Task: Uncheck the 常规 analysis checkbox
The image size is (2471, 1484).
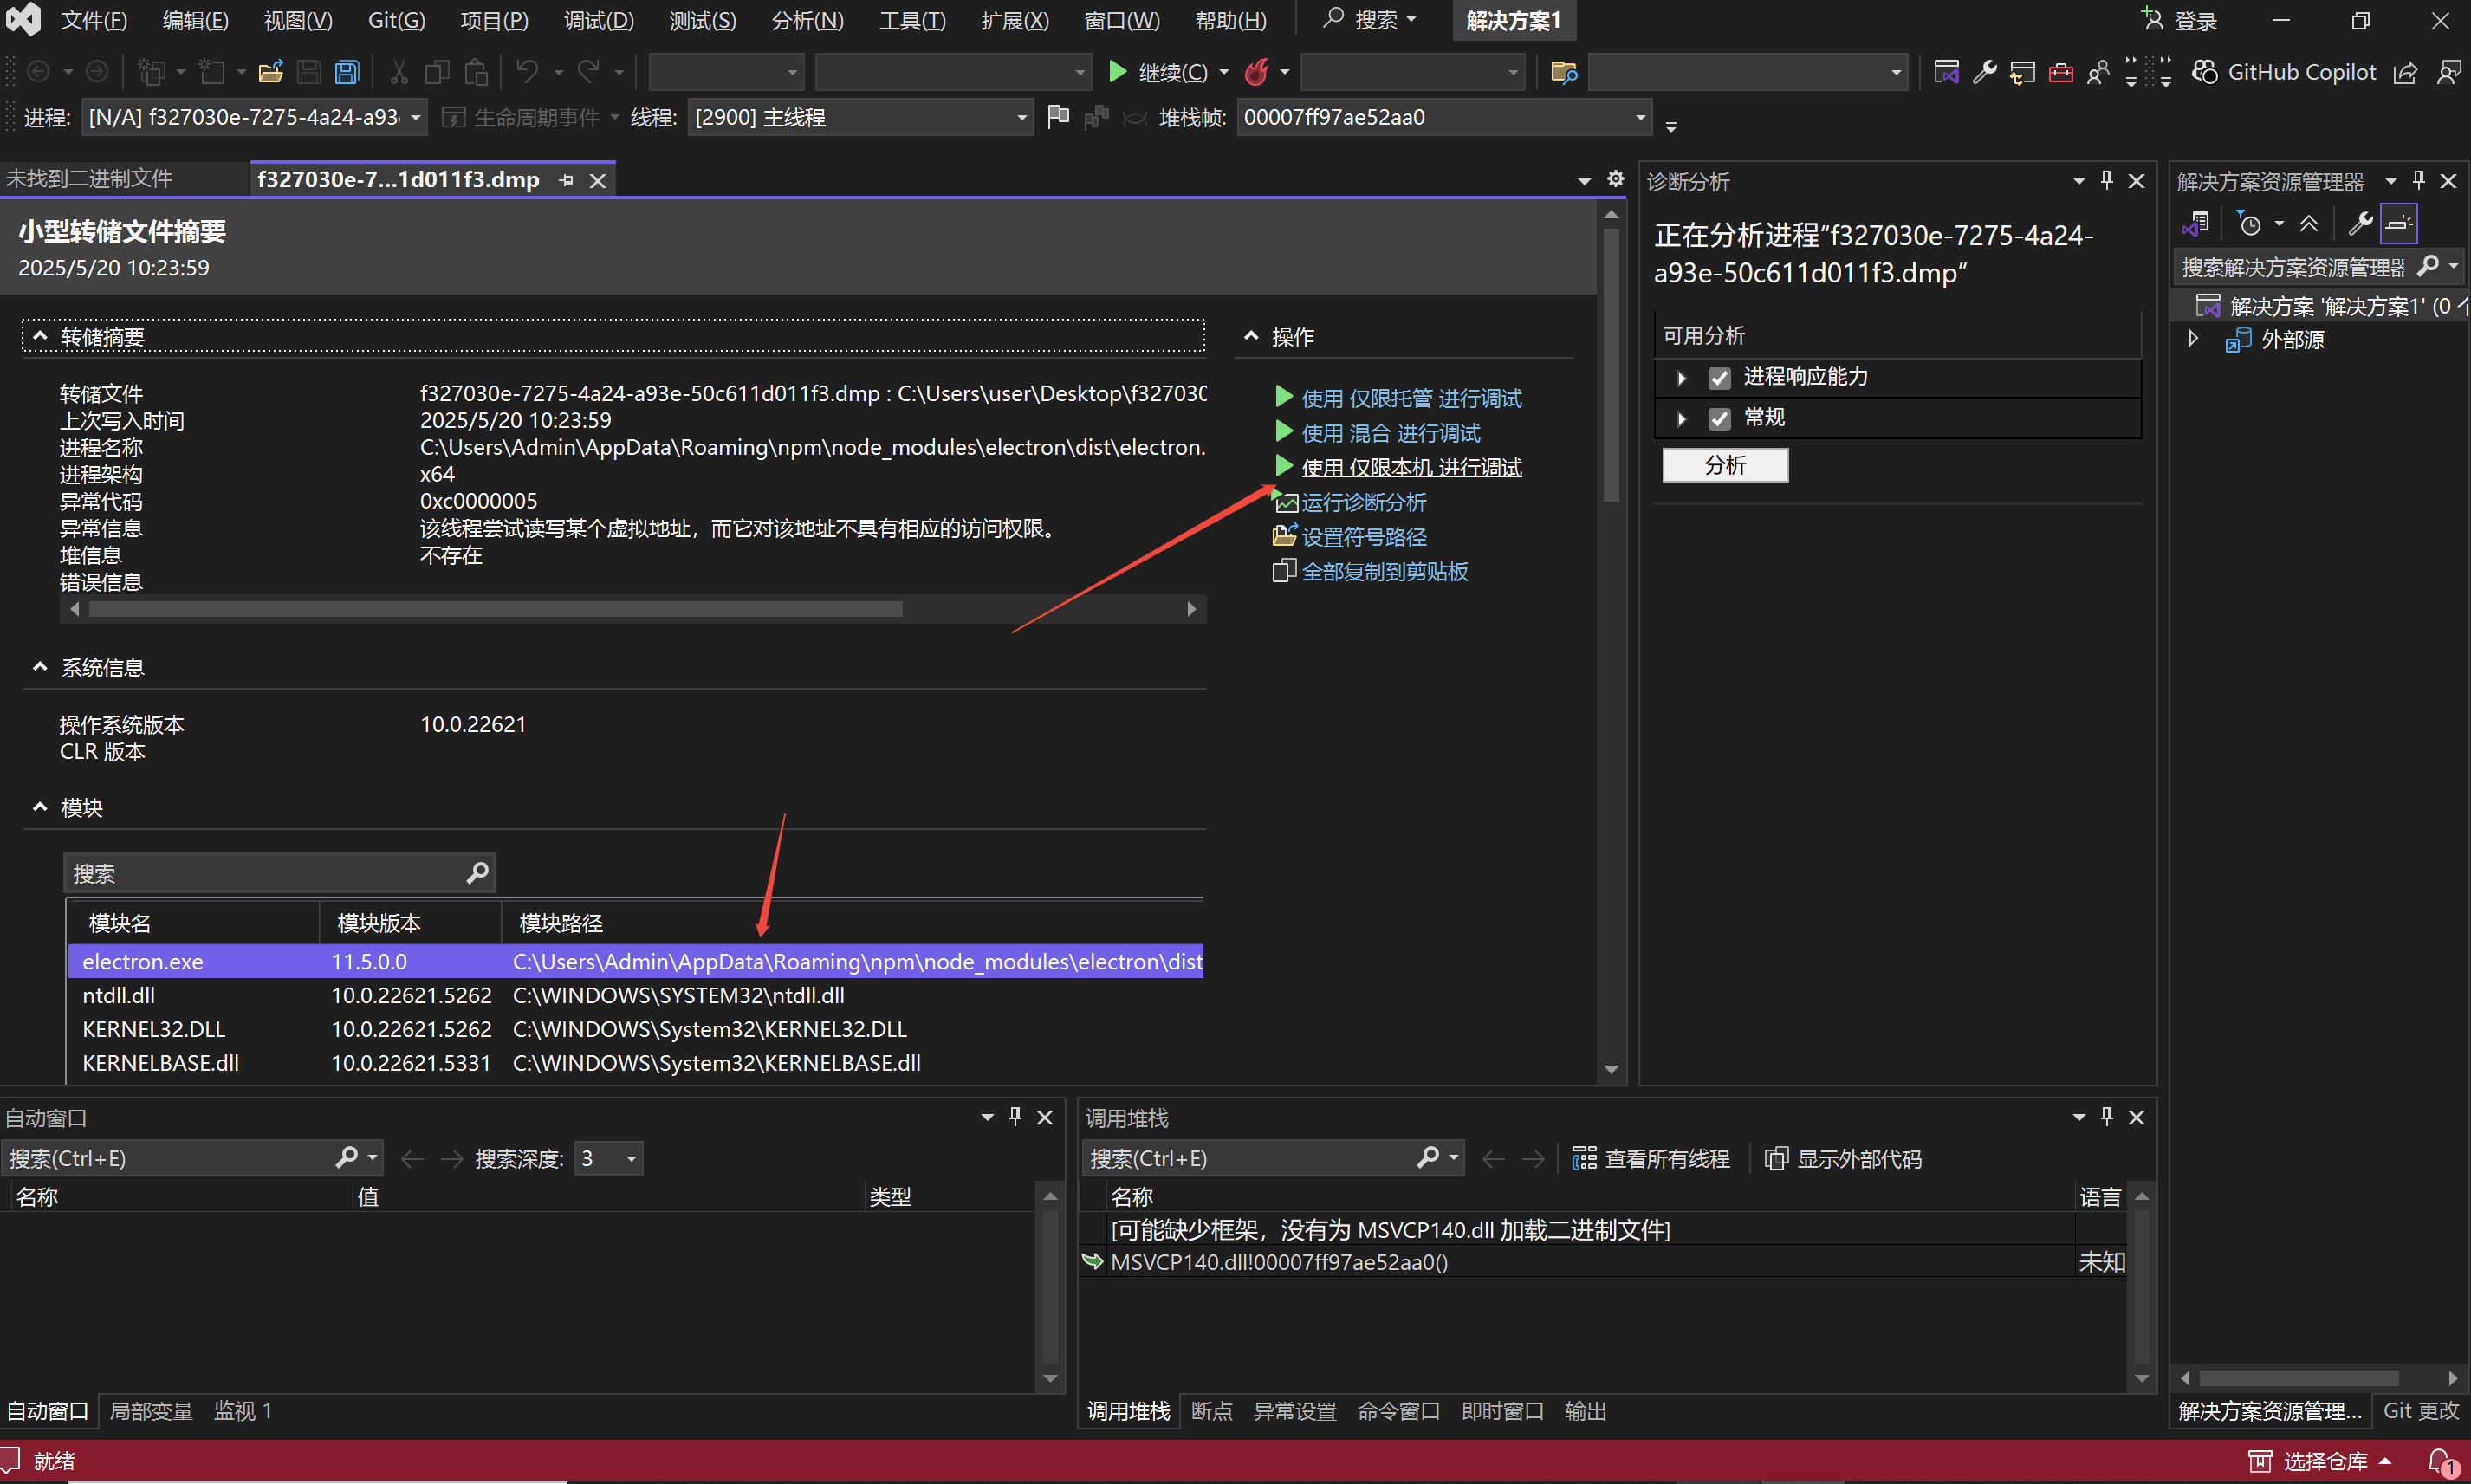Action: click(x=1719, y=418)
